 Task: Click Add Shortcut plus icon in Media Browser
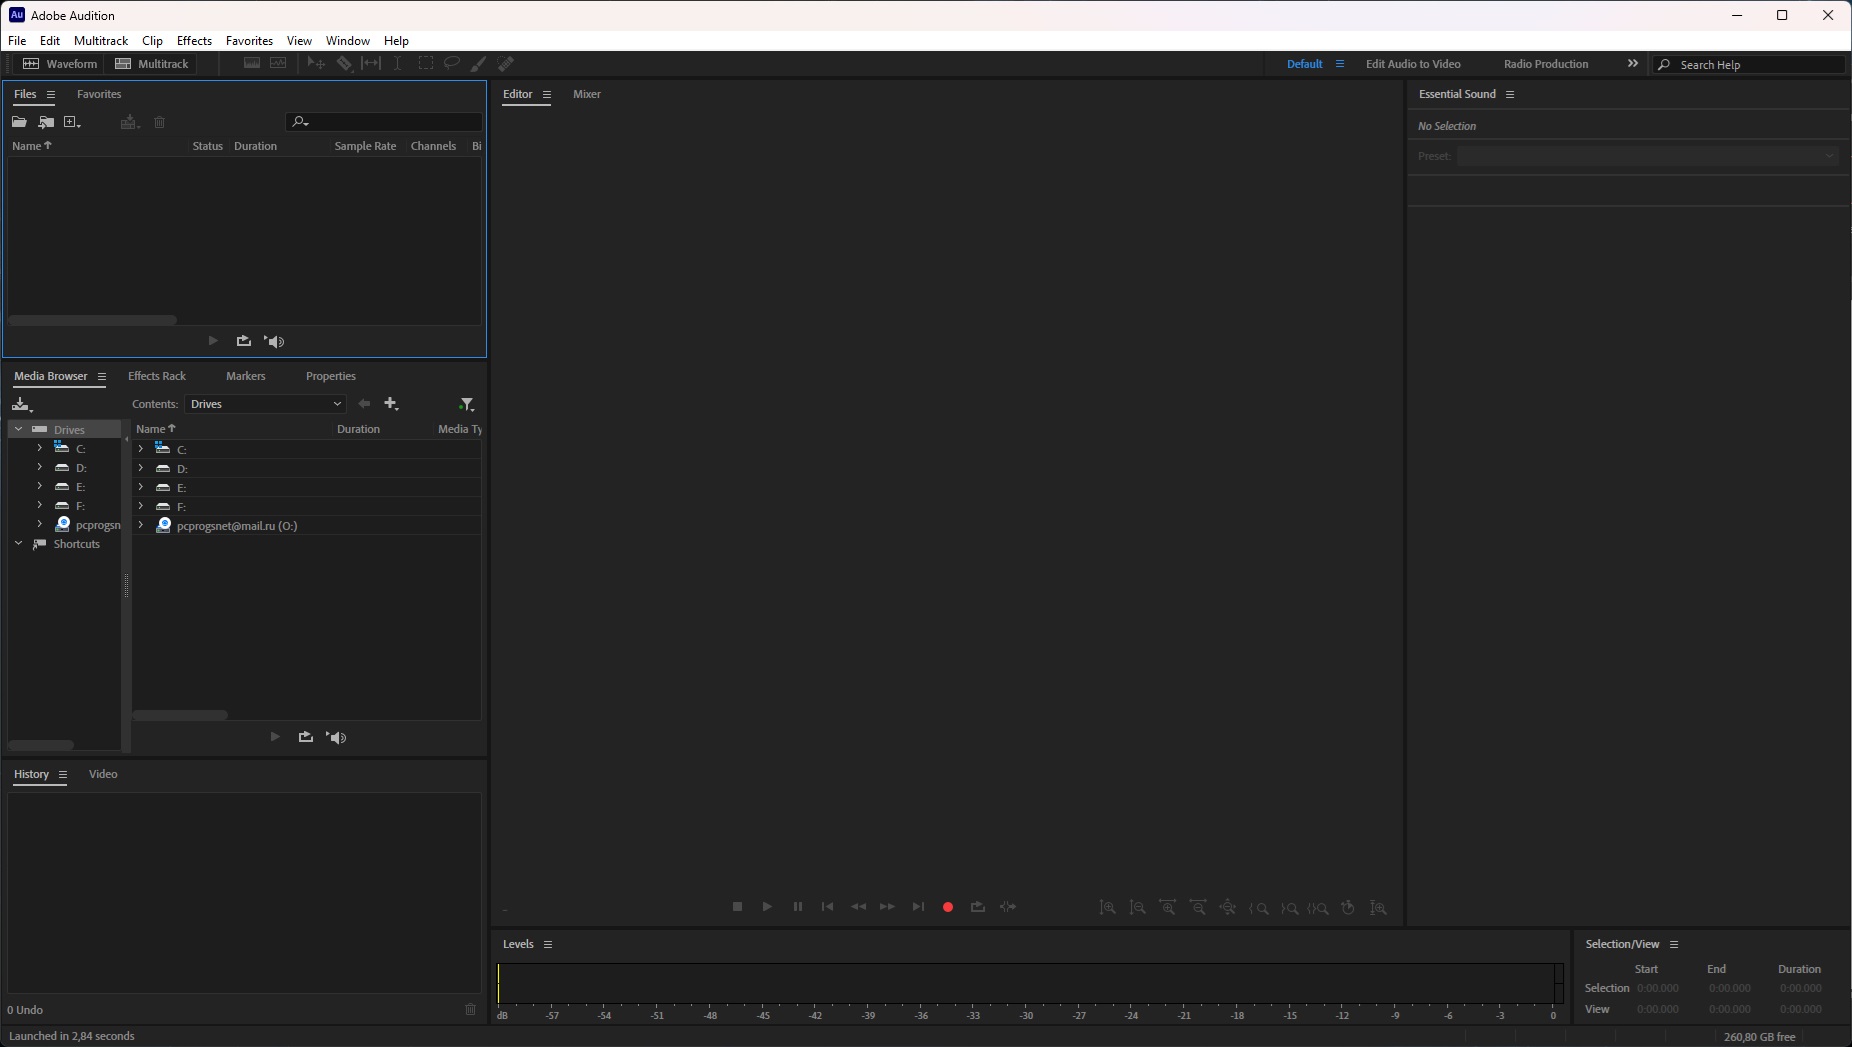(x=391, y=404)
